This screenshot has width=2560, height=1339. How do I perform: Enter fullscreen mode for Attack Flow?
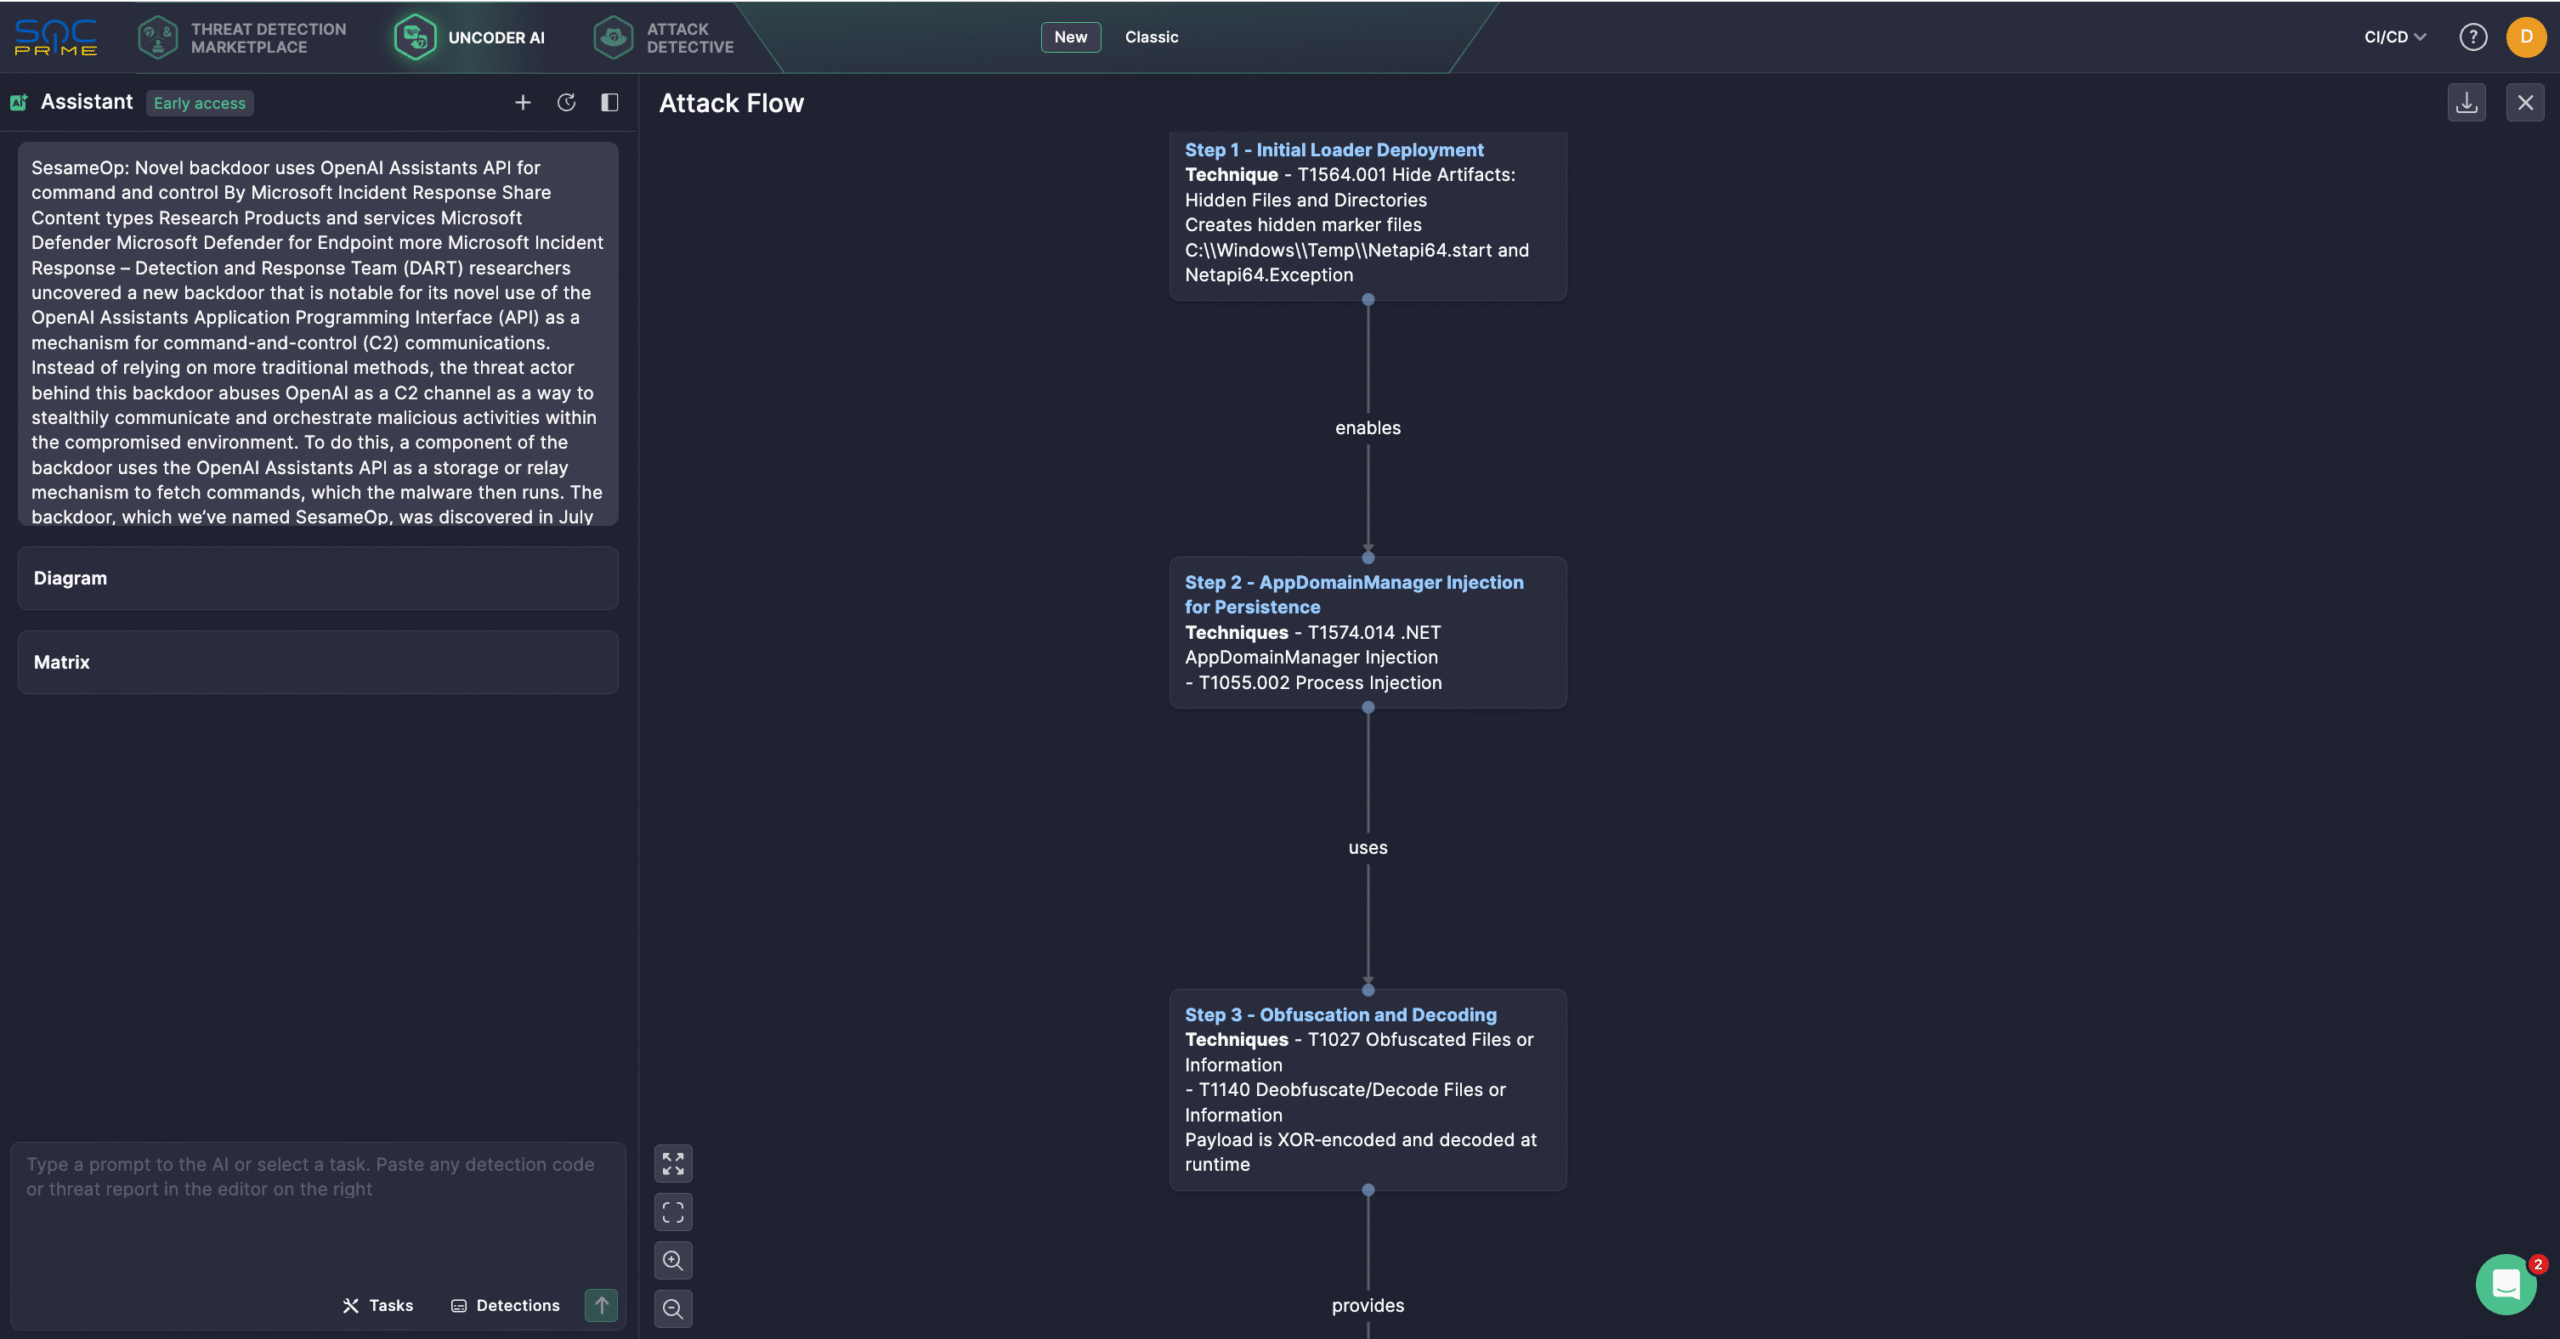(x=674, y=1163)
